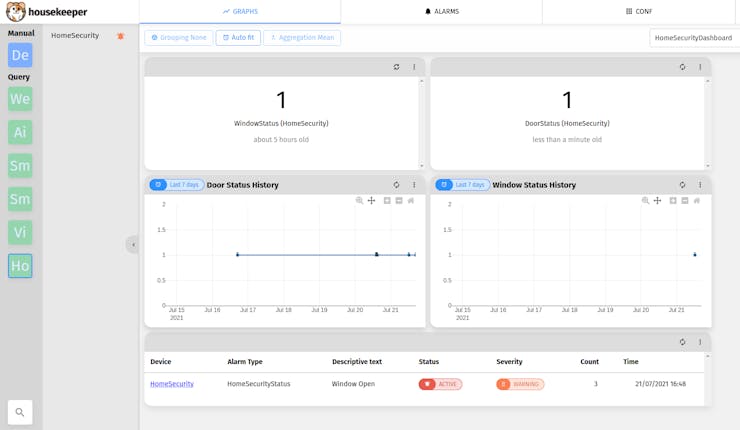Open DoorStatus widget three-dot menu
Viewport: 740px width, 430px height.
pos(700,68)
